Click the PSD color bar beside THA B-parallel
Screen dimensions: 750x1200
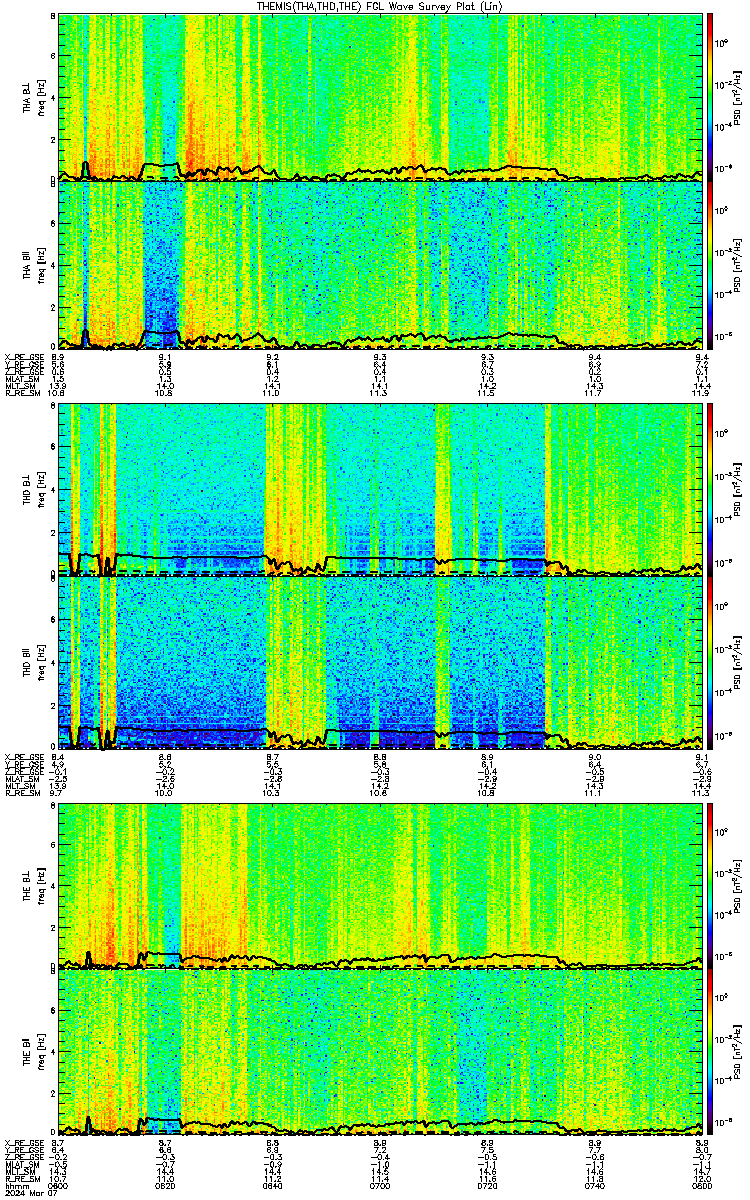point(711,264)
